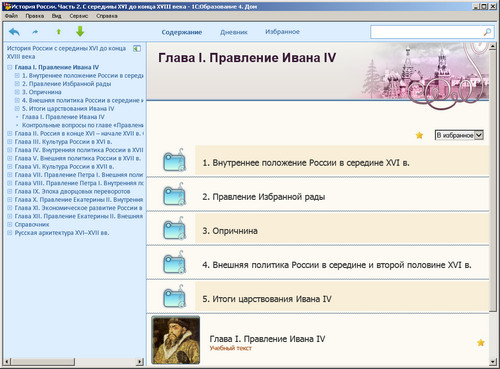Click the Ivan IV portrait thumbnail

(176, 340)
